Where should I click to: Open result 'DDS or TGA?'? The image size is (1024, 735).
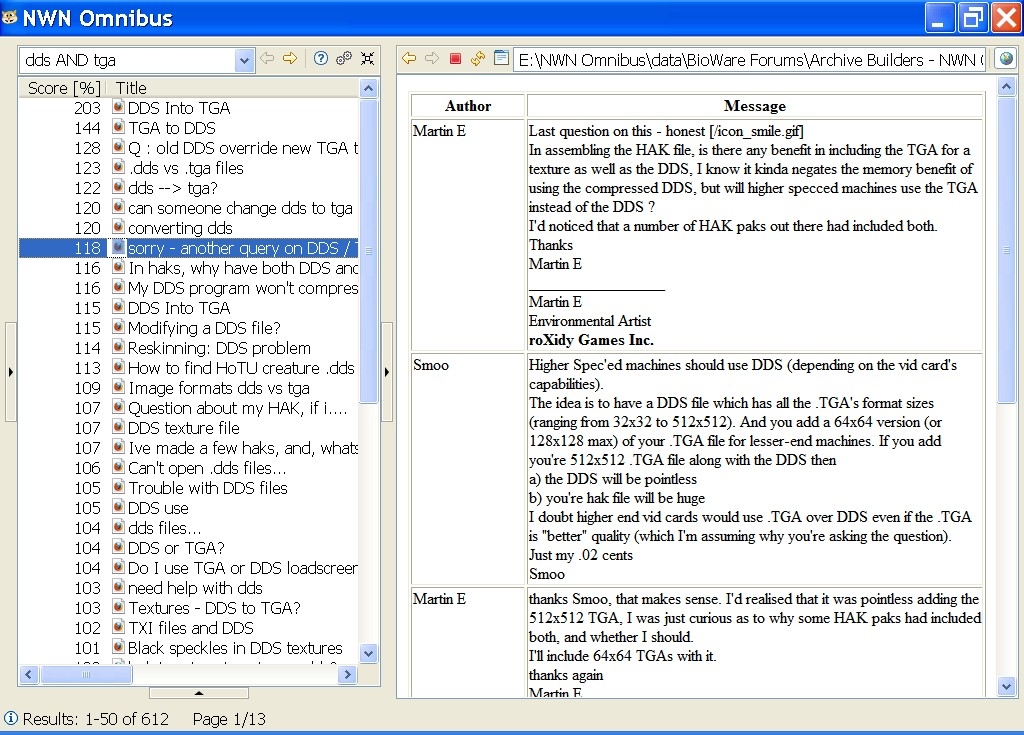click(176, 548)
